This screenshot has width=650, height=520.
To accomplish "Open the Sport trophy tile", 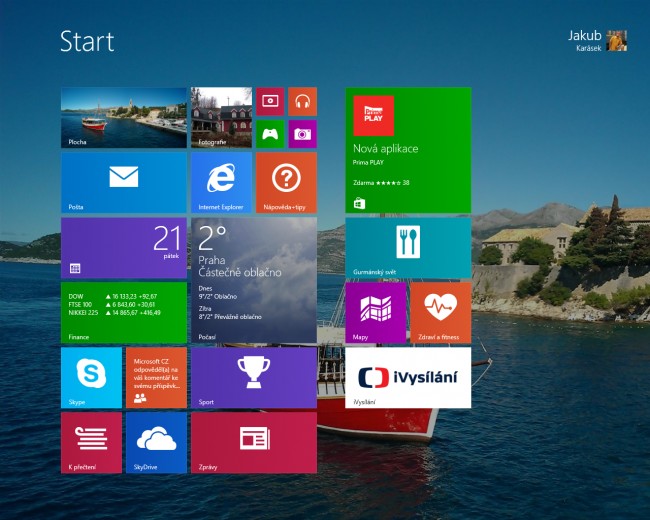I will click(254, 378).
